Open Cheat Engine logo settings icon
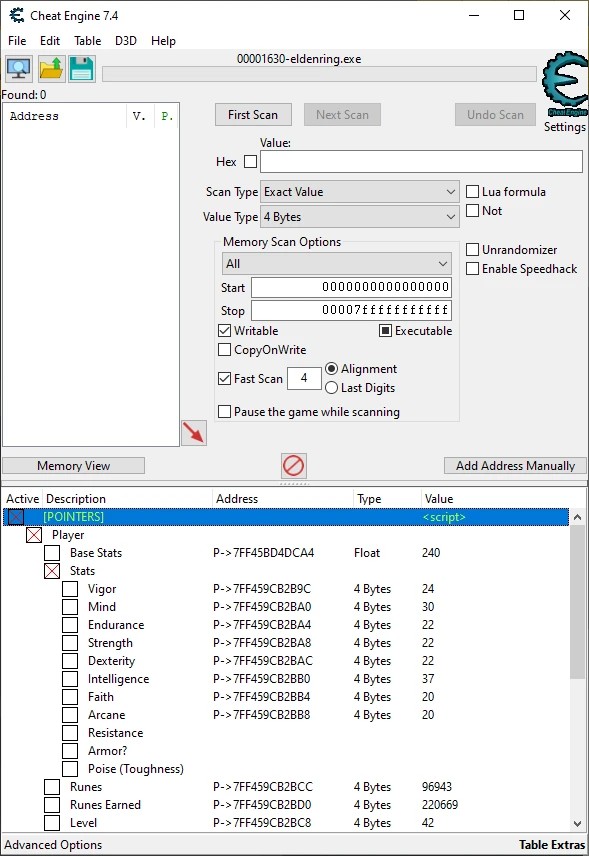Screen dimensions: 589x856 tap(564, 84)
